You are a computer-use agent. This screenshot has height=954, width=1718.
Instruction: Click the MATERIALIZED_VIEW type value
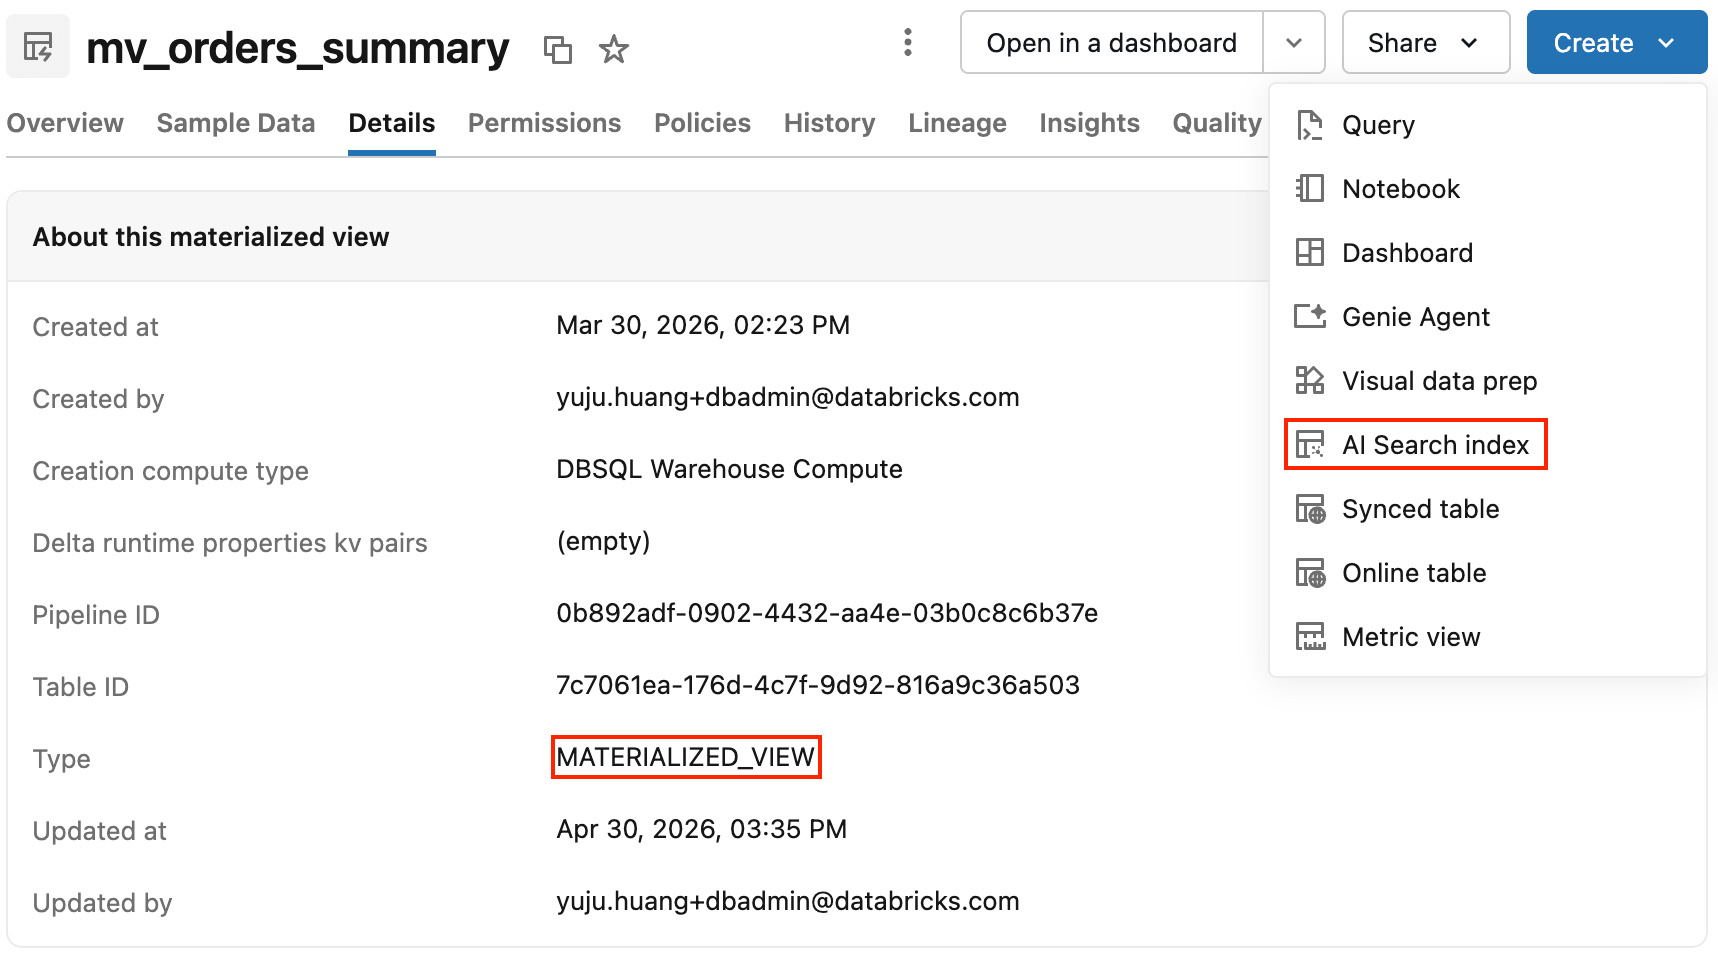(x=686, y=757)
